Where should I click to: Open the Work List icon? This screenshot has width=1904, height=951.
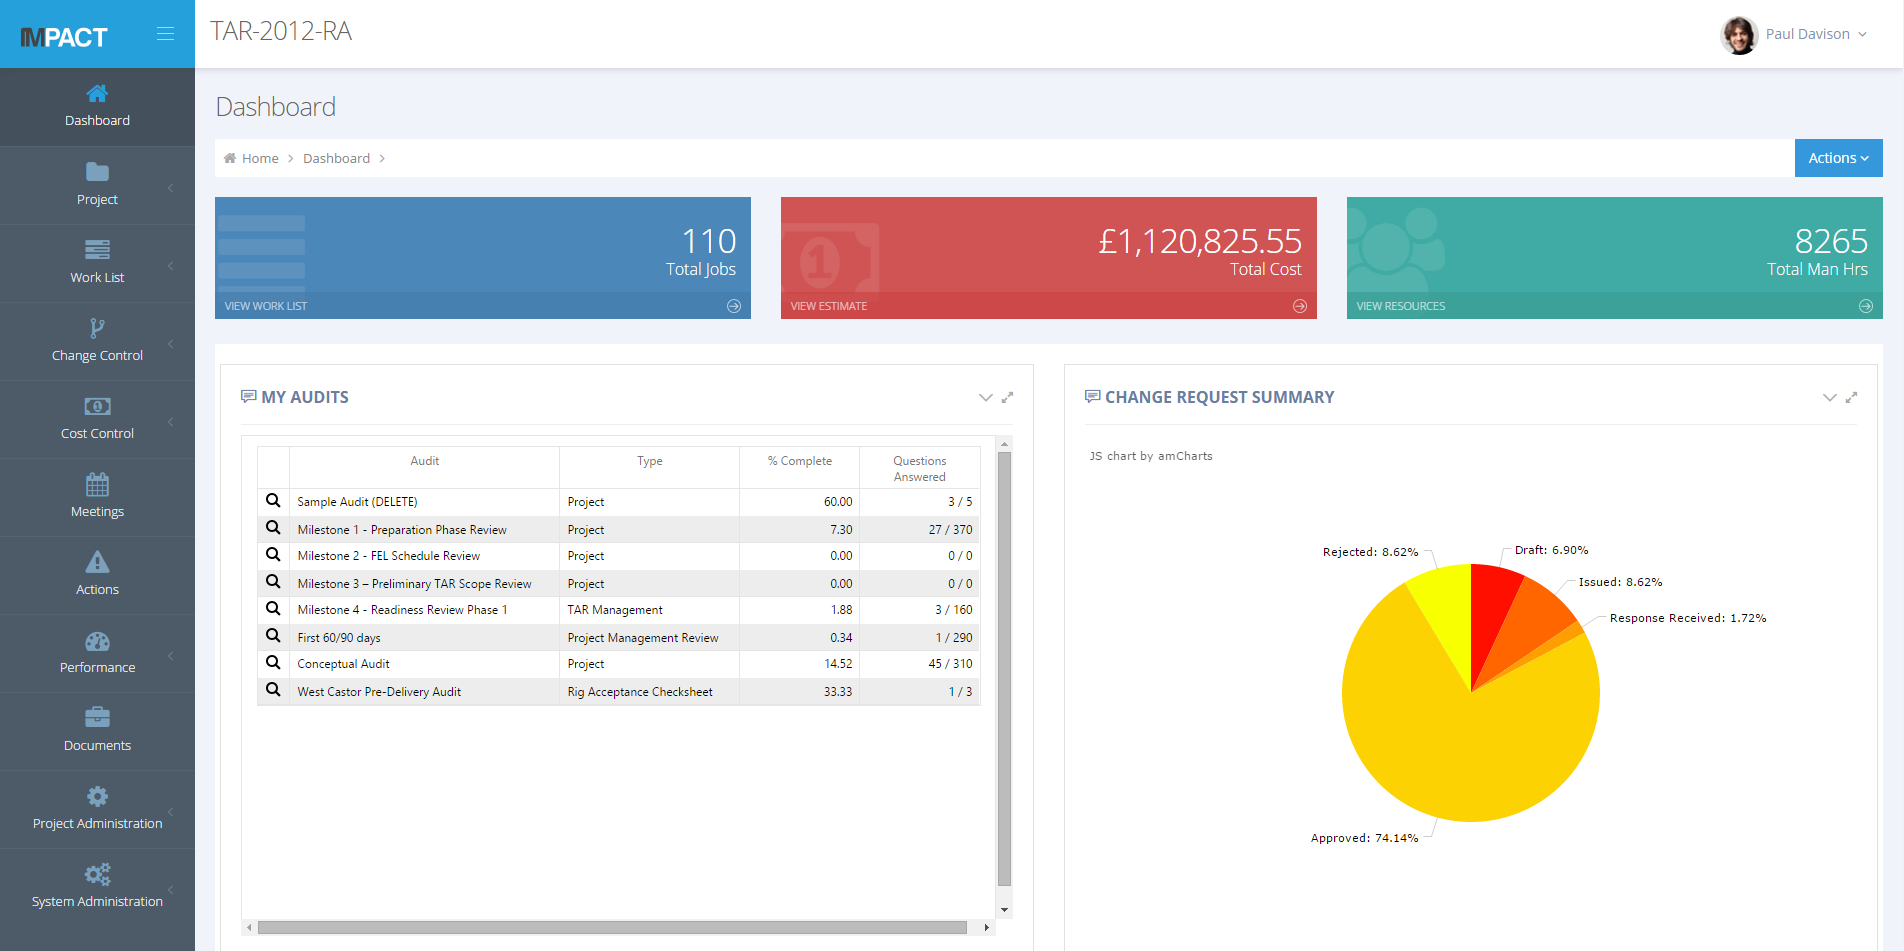(97, 250)
